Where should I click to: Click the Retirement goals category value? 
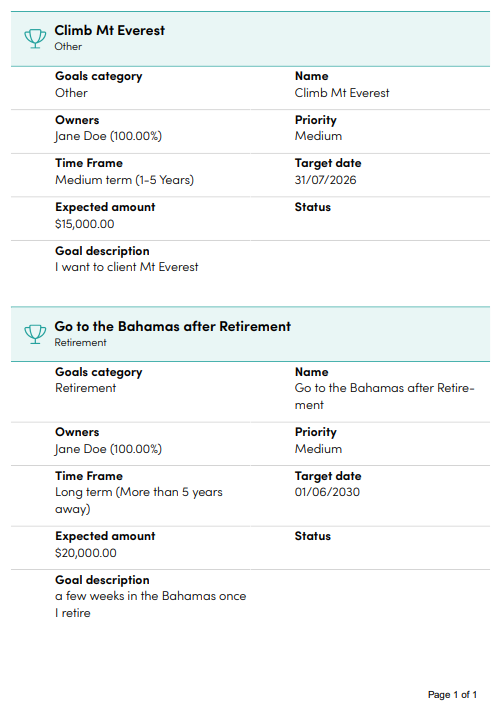[85, 388]
